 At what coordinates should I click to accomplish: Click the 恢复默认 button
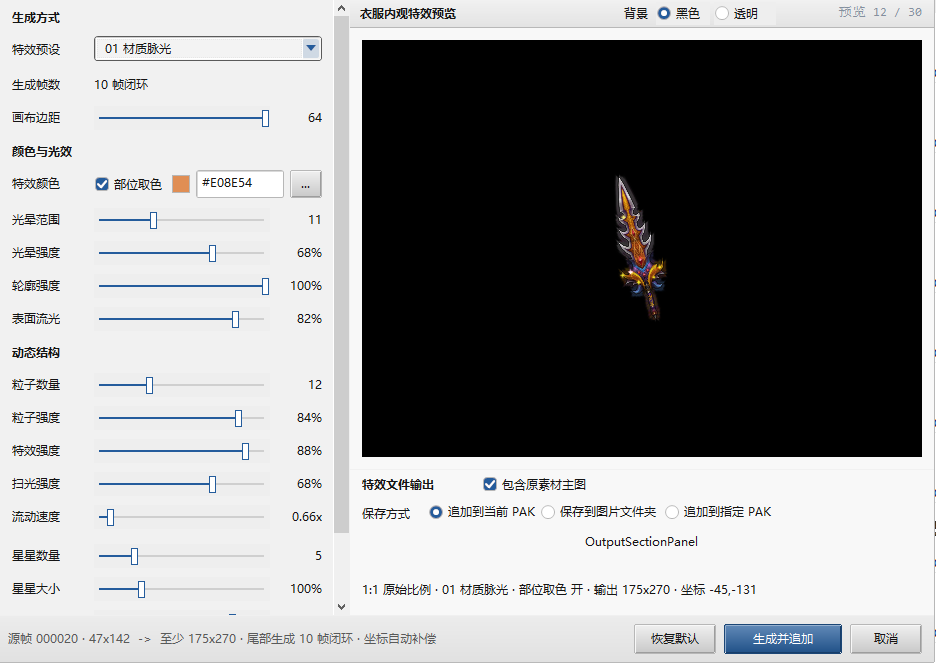click(675, 639)
